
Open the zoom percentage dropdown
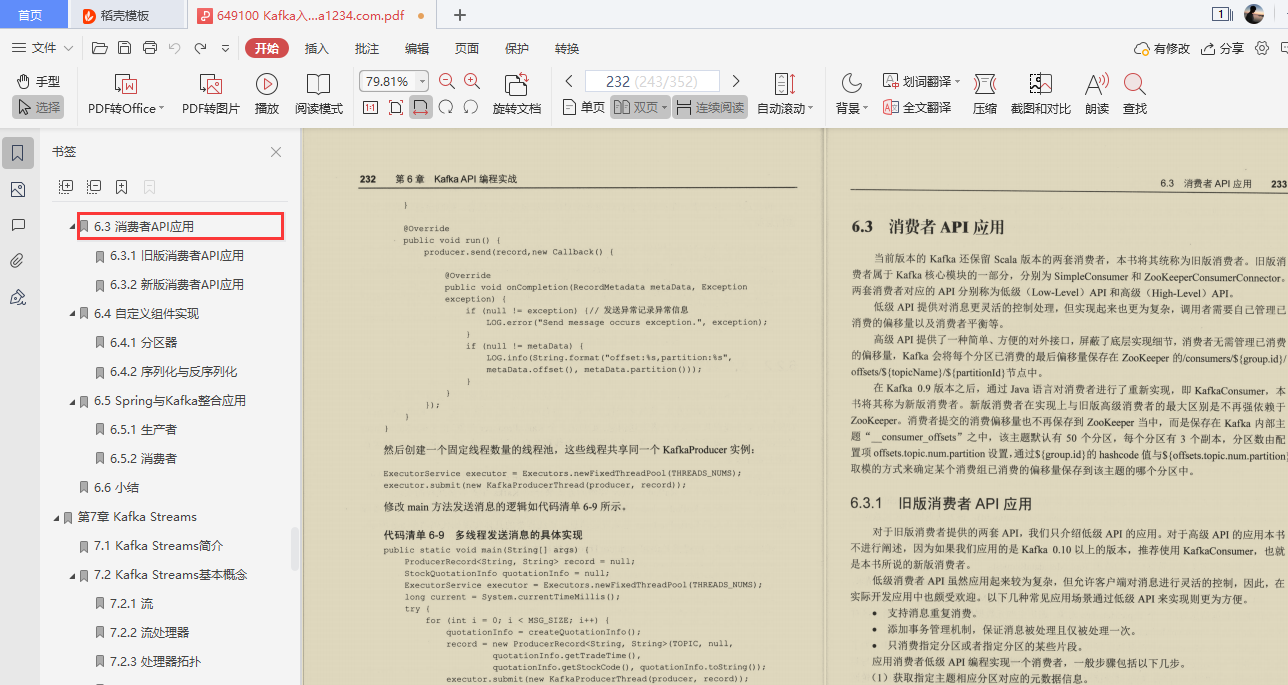point(422,81)
